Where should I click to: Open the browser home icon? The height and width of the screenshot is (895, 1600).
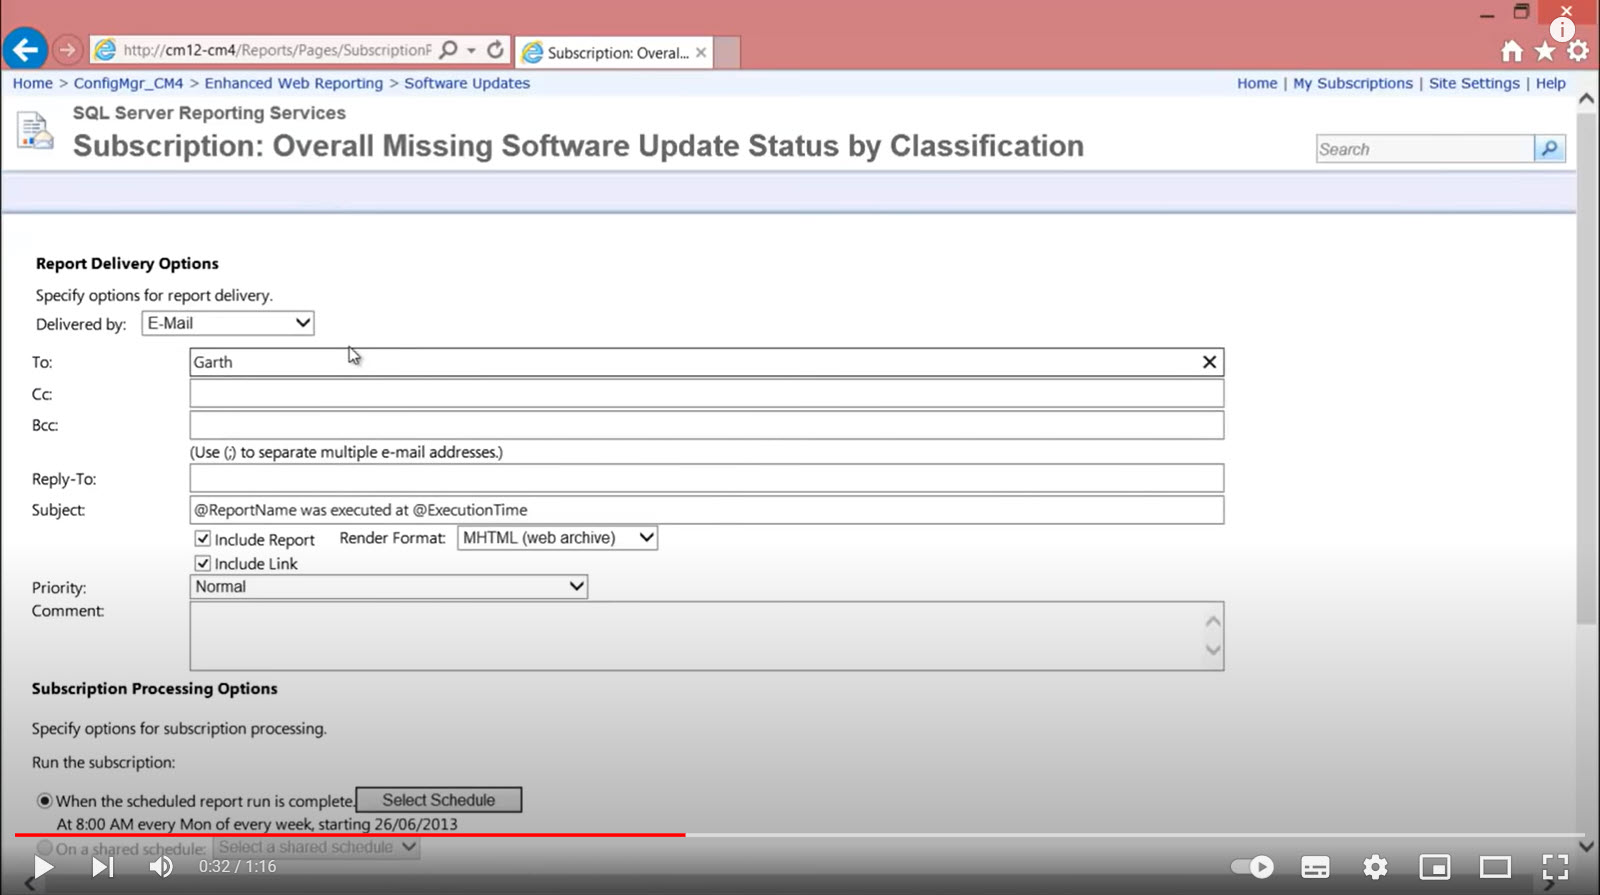pos(1511,51)
